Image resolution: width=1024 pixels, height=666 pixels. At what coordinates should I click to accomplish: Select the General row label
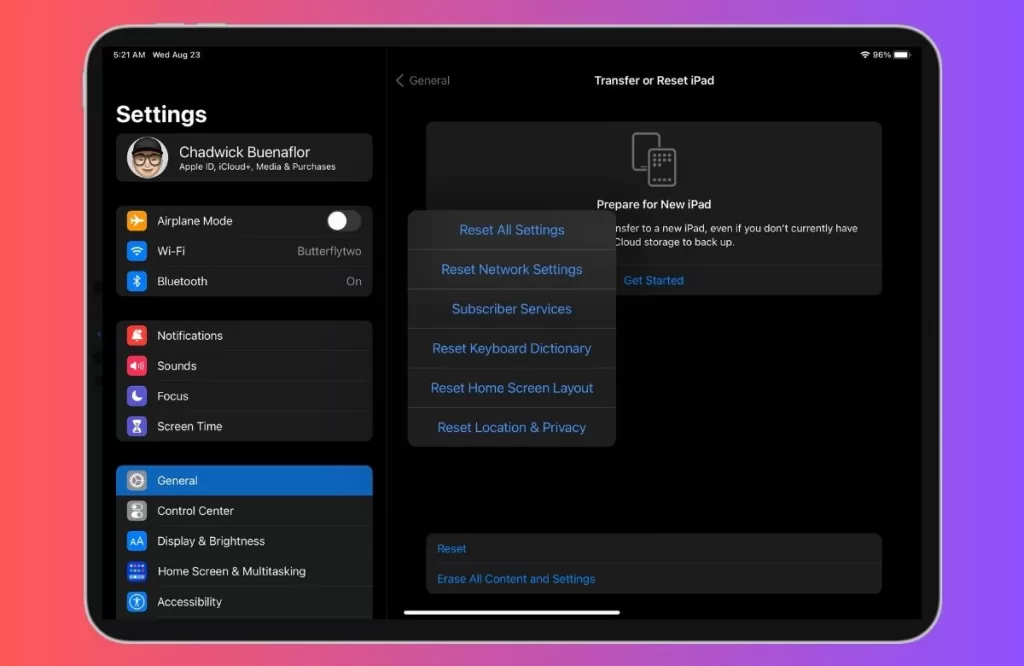(x=177, y=481)
